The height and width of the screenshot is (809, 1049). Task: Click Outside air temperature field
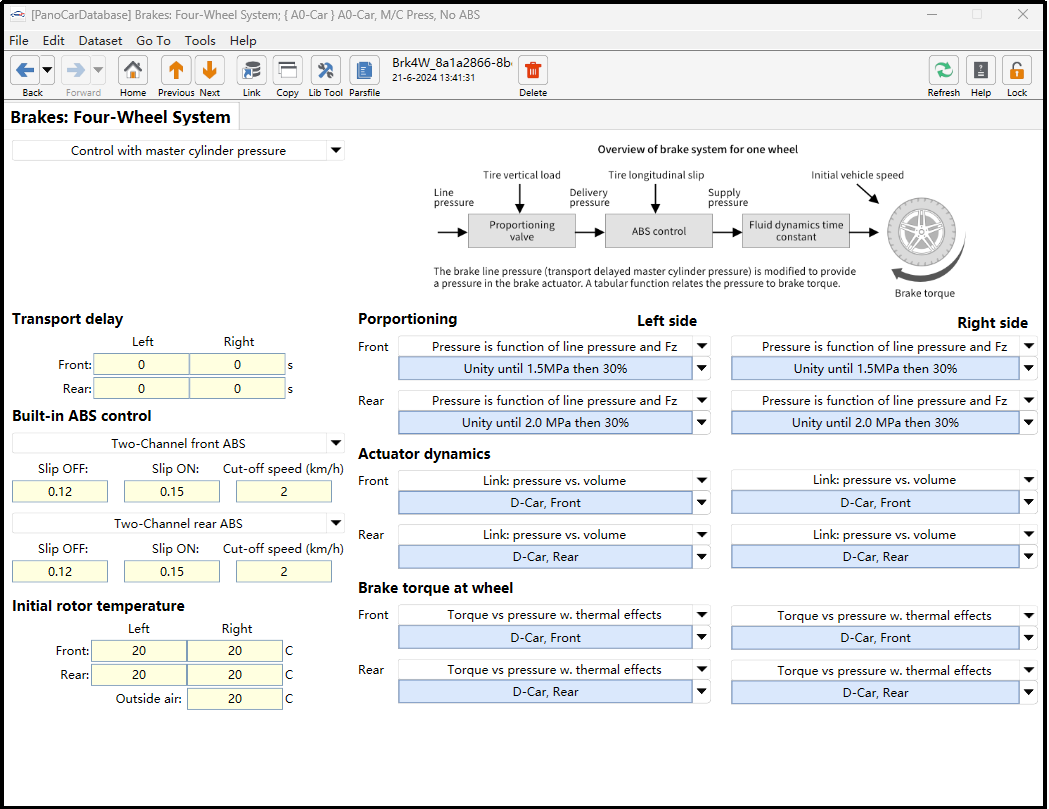(x=235, y=699)
